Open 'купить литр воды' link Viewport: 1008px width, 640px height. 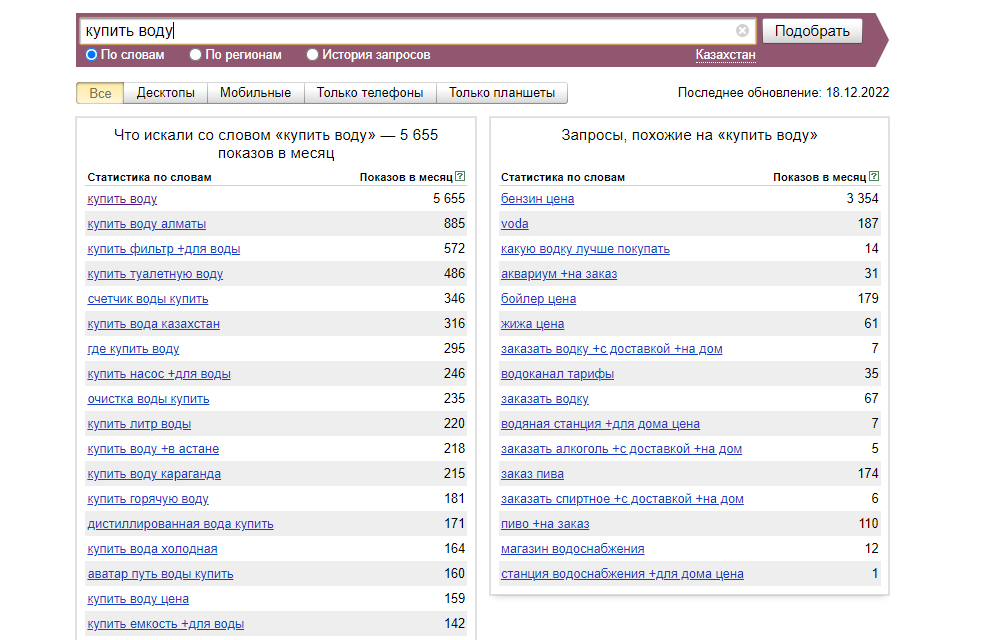[139, 425]
